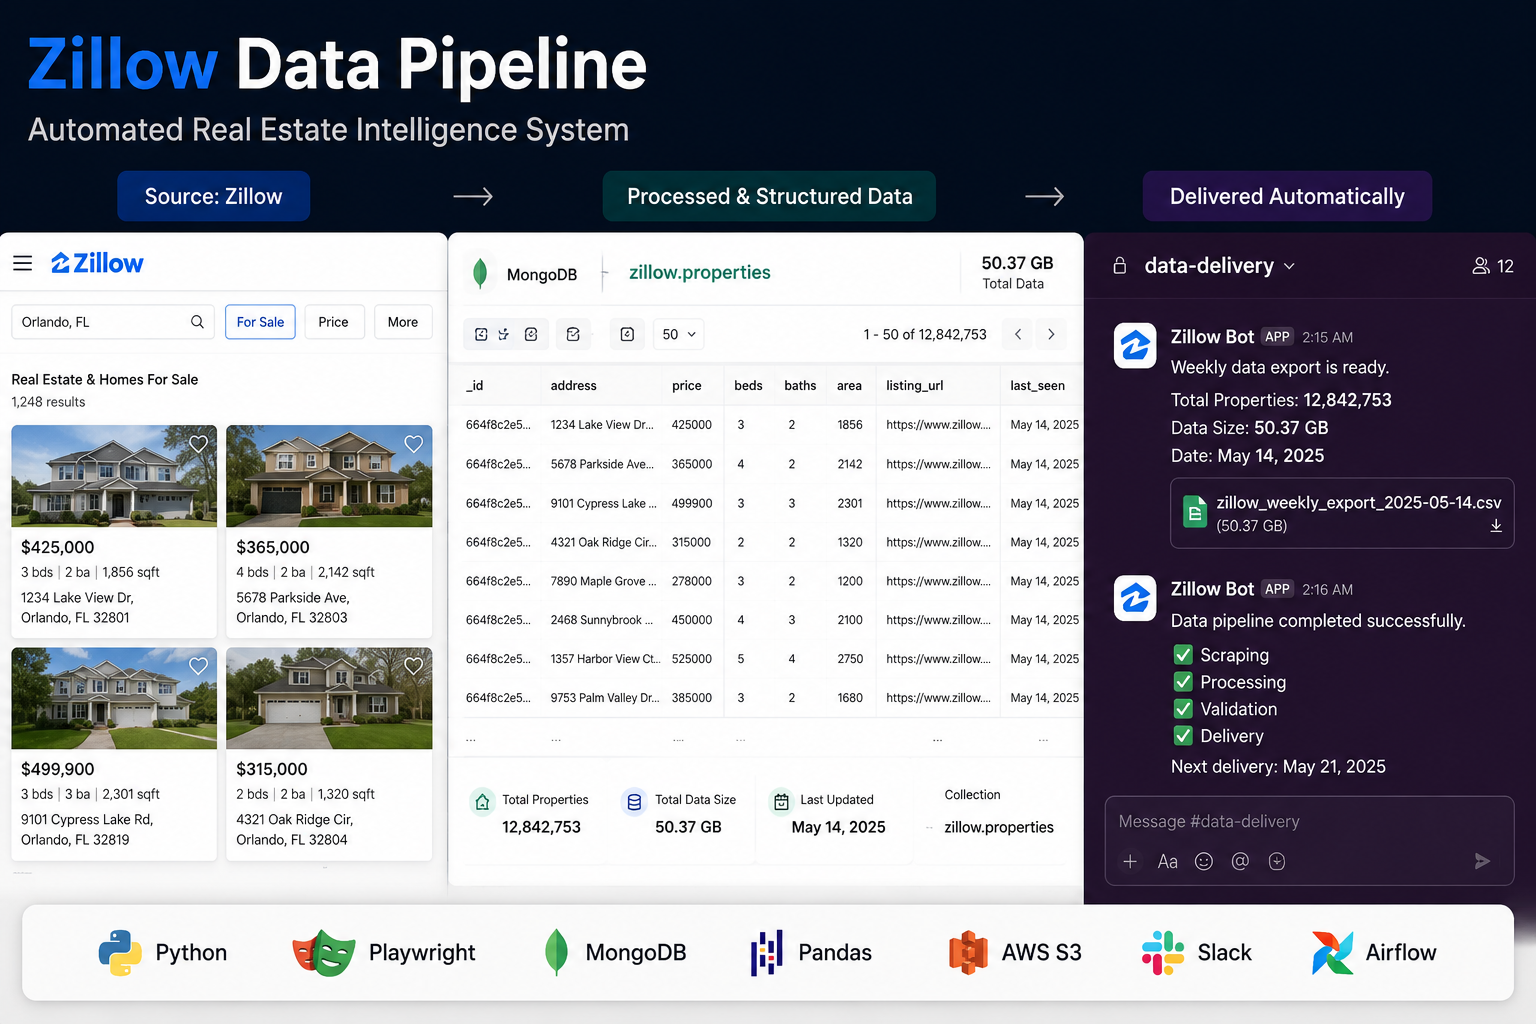Send the message with arrow icon

click(x=1482, y=861)
